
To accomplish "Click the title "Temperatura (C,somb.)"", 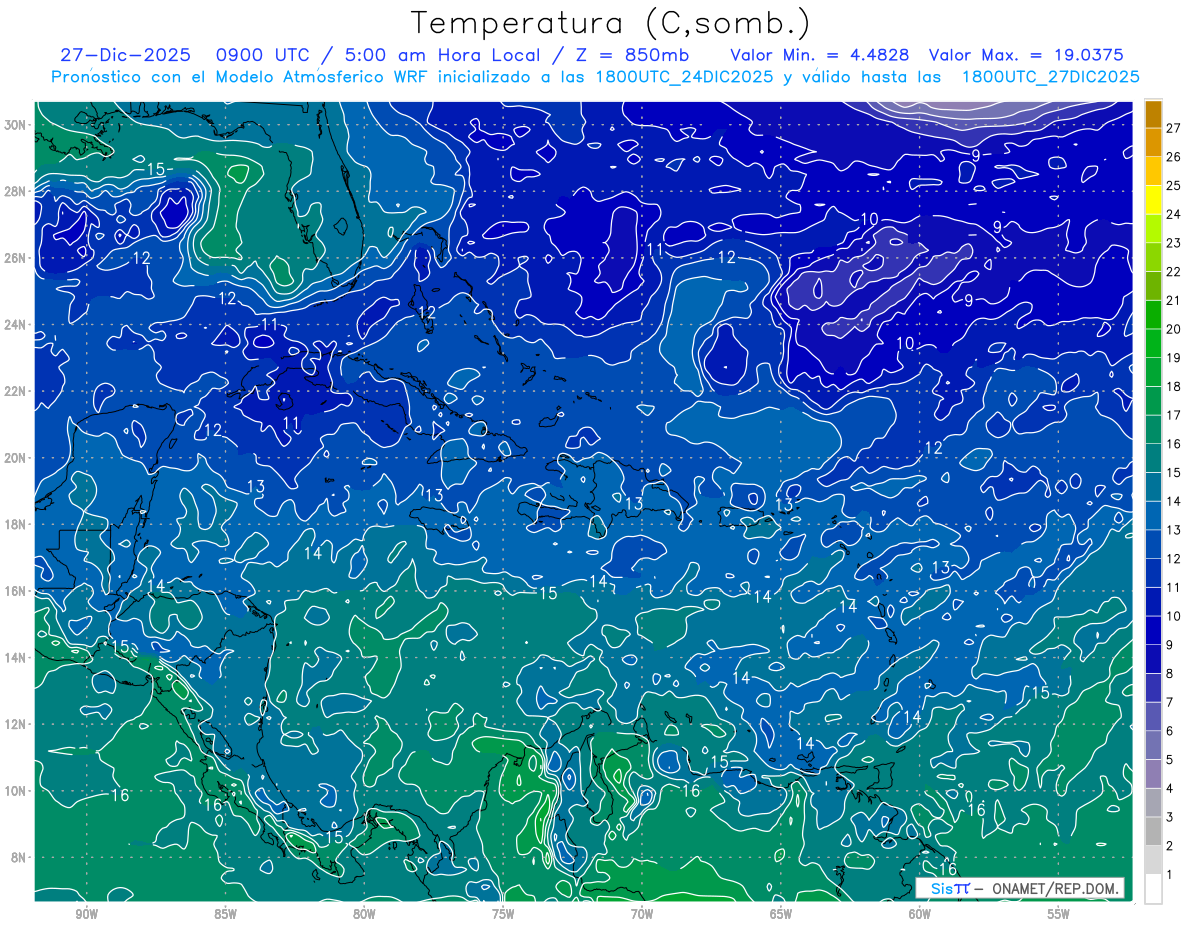I will coord(611,23).
